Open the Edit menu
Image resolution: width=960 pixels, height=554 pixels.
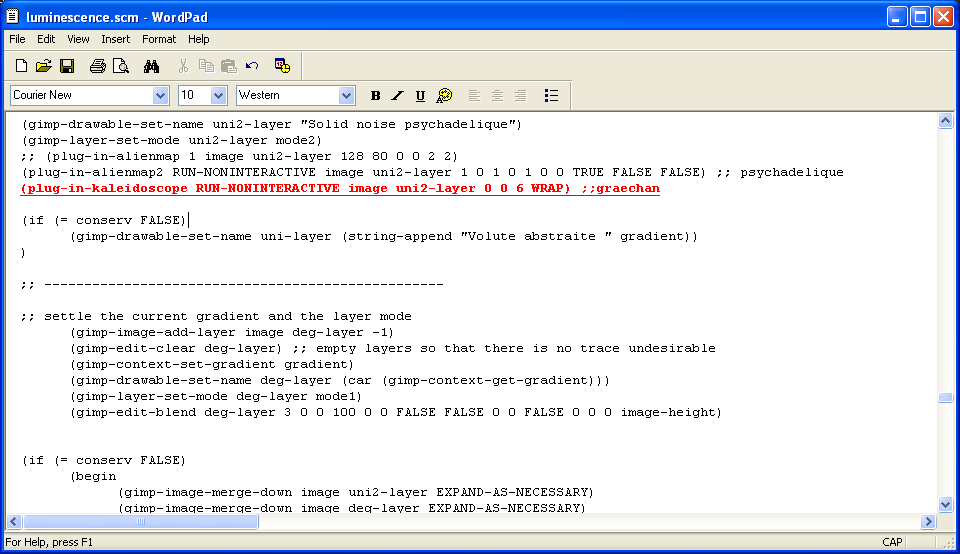[46, 39]
